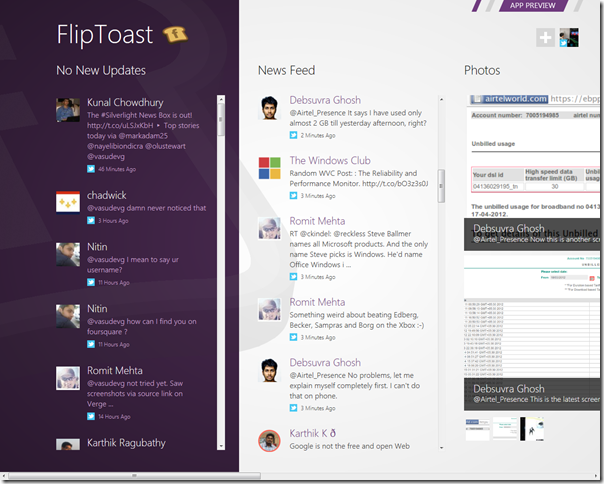Click the APP PREVIEW banner

coord(533,5)
